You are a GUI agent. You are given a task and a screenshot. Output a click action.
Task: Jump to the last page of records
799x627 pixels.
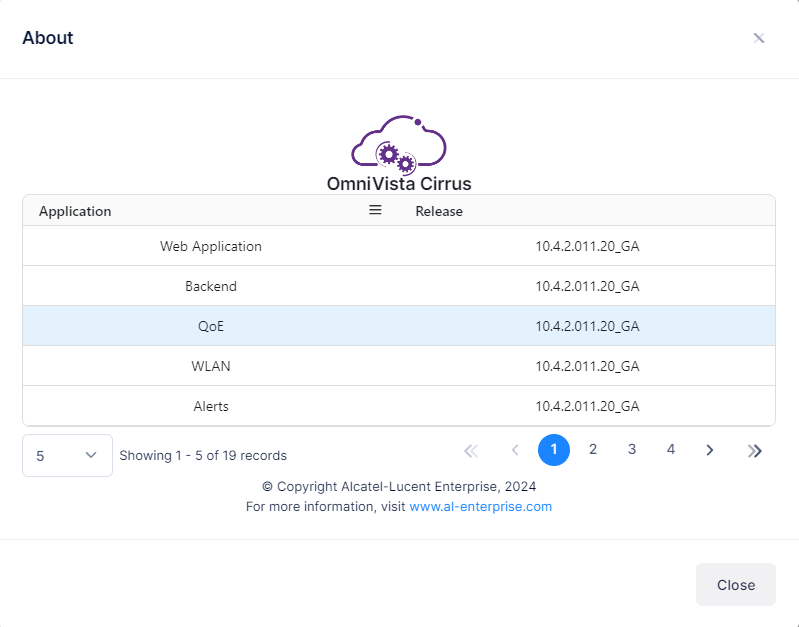(x=754, y=451)
